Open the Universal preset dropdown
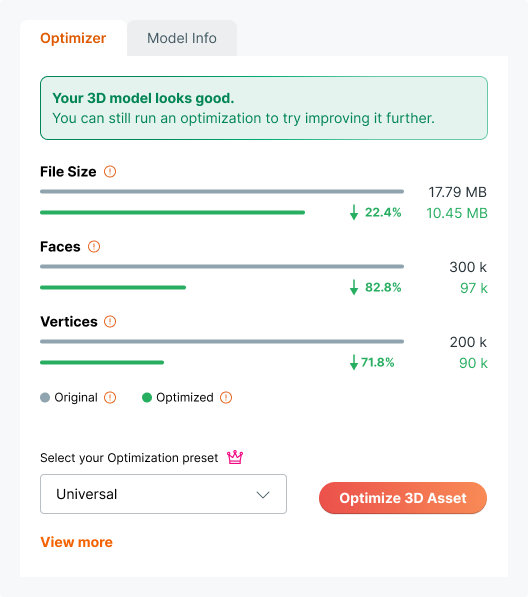 tap(163, 494)
